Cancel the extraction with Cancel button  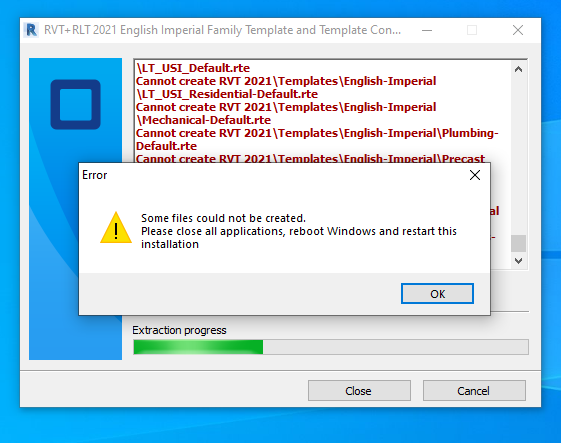point(474,391)
